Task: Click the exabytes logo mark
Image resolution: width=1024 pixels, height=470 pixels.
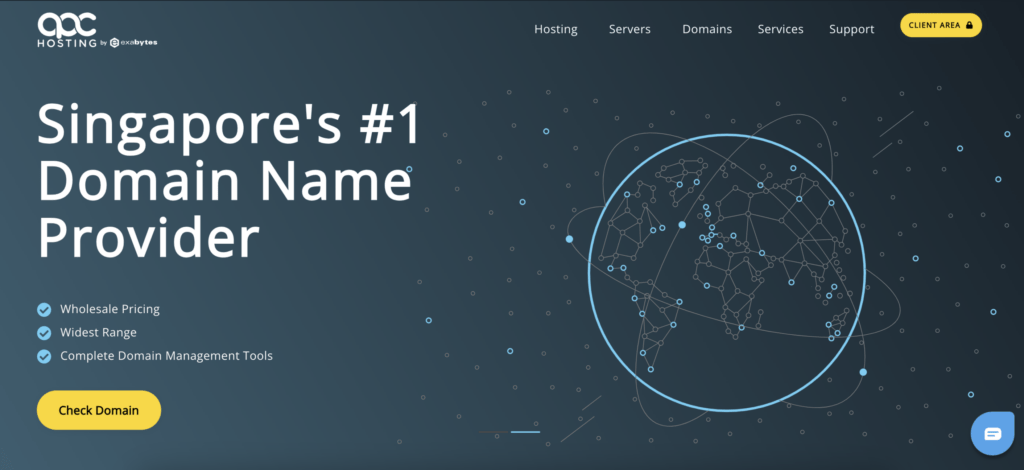Action: point(114,43)
